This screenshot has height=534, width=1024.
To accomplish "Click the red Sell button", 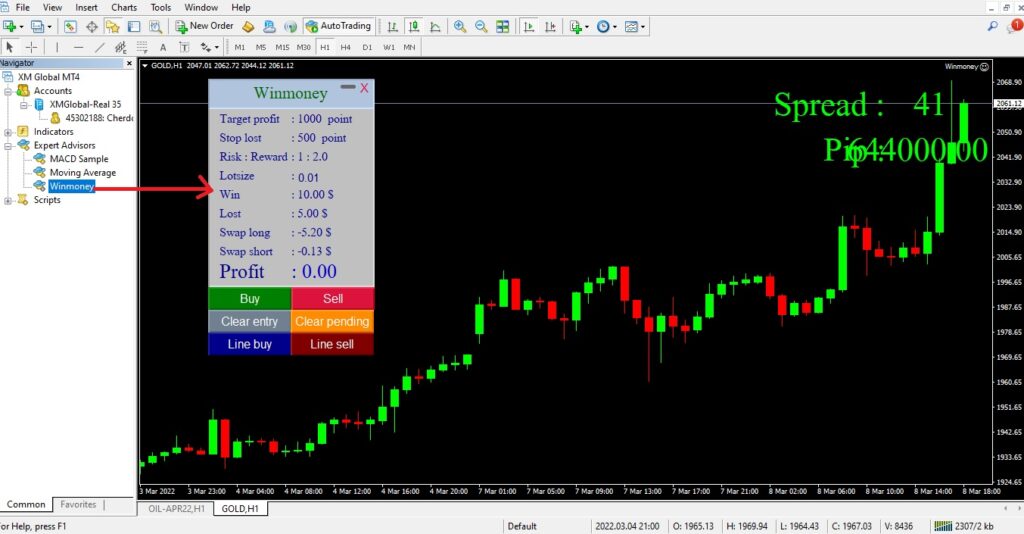I will tap(332, 298).
